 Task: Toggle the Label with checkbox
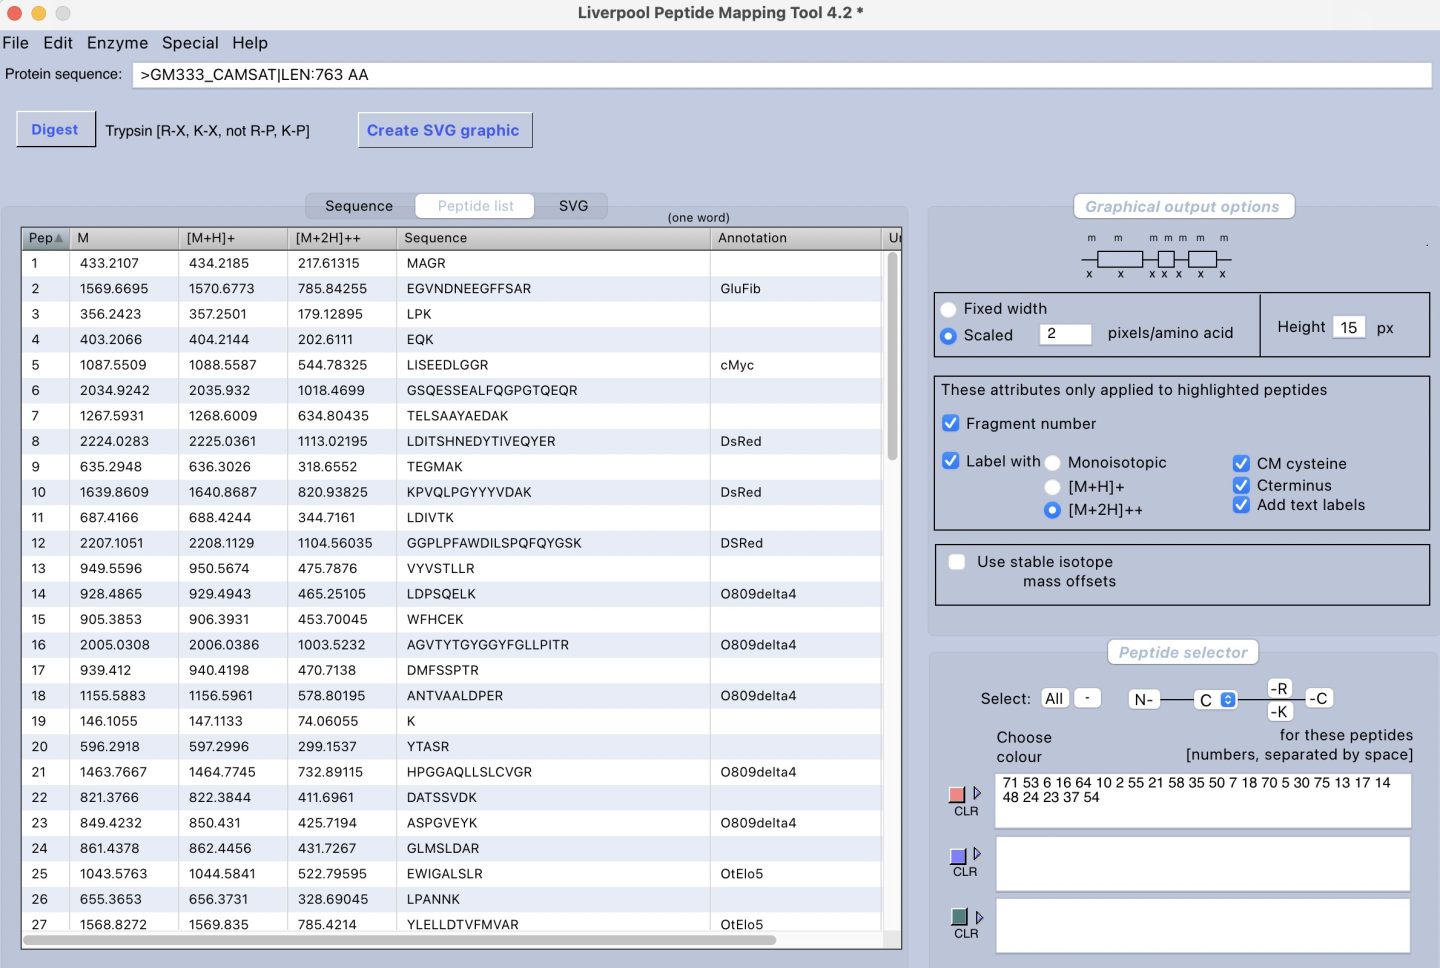pyautogui.click(x=951, y=461)
